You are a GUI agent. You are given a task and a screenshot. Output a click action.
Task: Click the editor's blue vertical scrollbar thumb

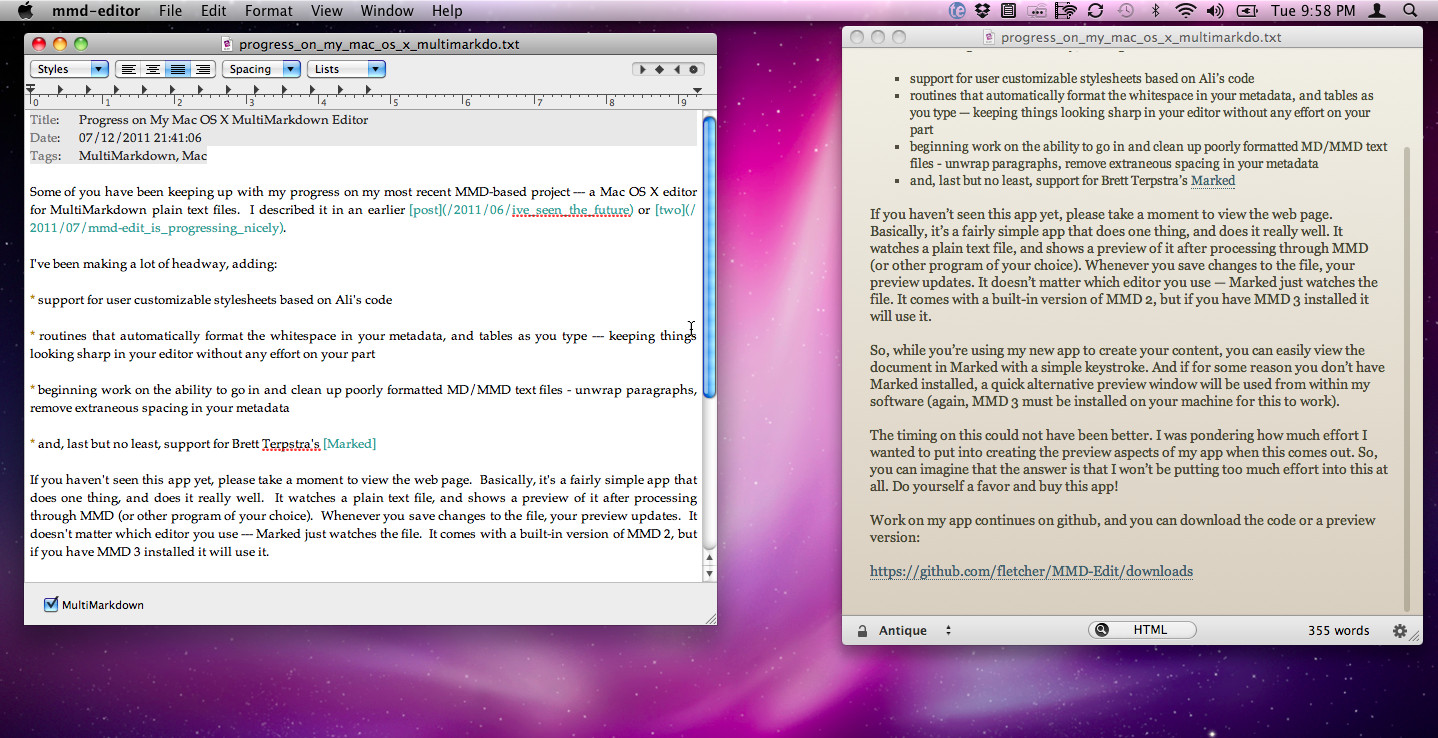tap(709, 258)
